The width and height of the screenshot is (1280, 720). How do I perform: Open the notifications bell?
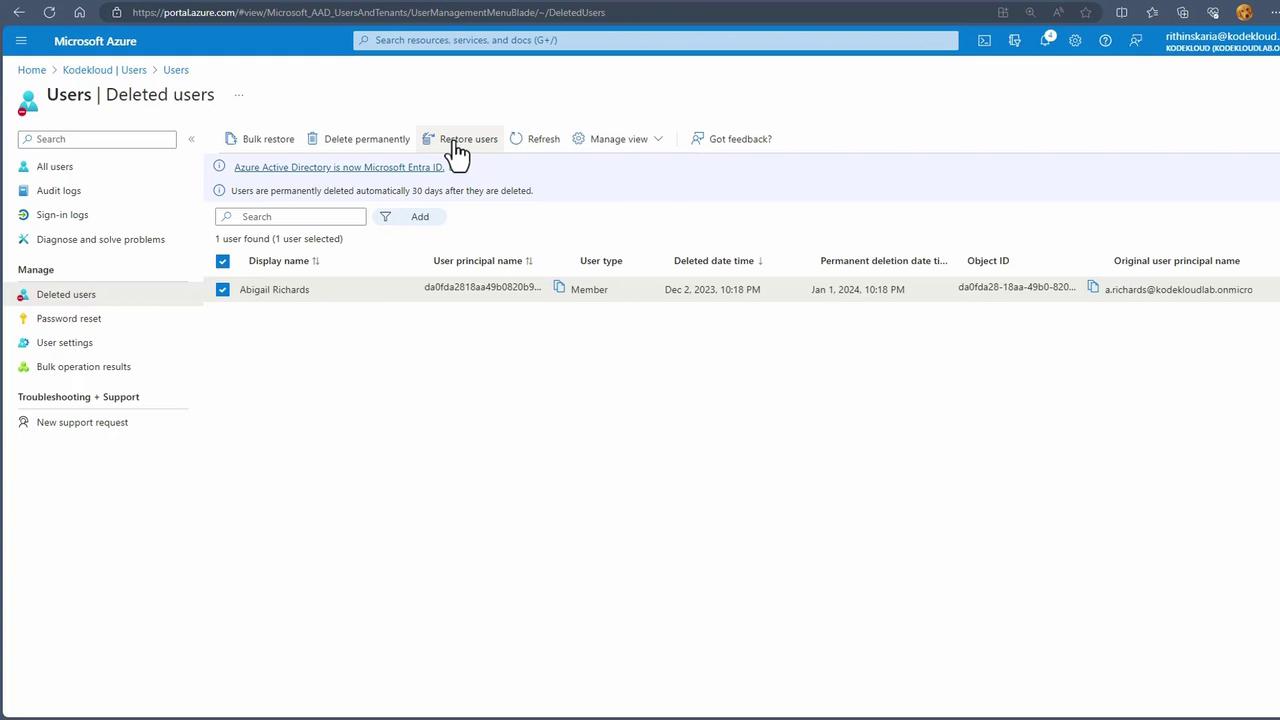pos(1045,41)
